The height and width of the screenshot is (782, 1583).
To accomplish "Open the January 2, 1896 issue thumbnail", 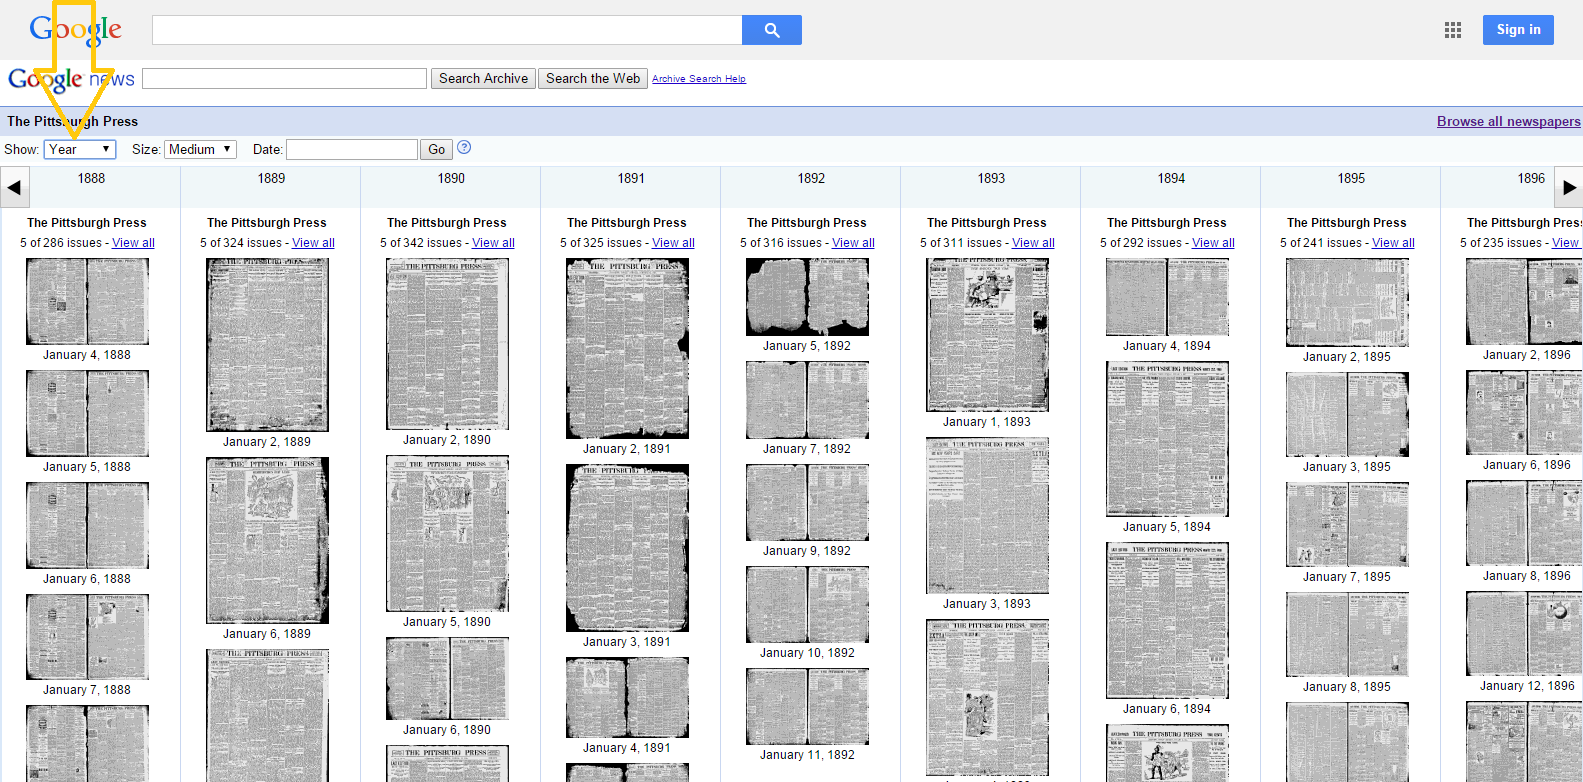I will pos(1525,301).
